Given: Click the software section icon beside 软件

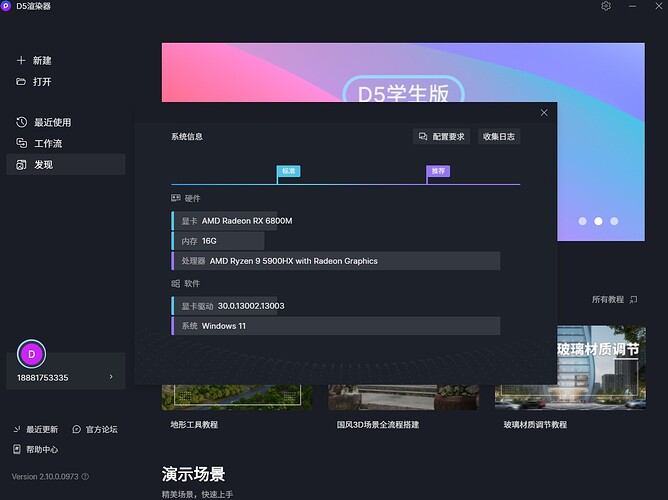Looking at the screenshot, I should coord(176,283).
